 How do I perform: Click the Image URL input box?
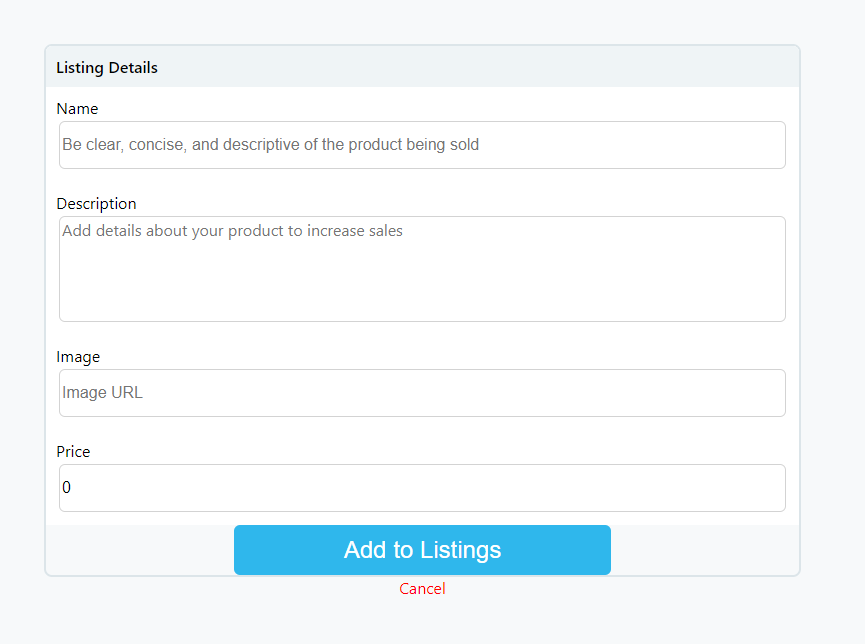(421, 392)
